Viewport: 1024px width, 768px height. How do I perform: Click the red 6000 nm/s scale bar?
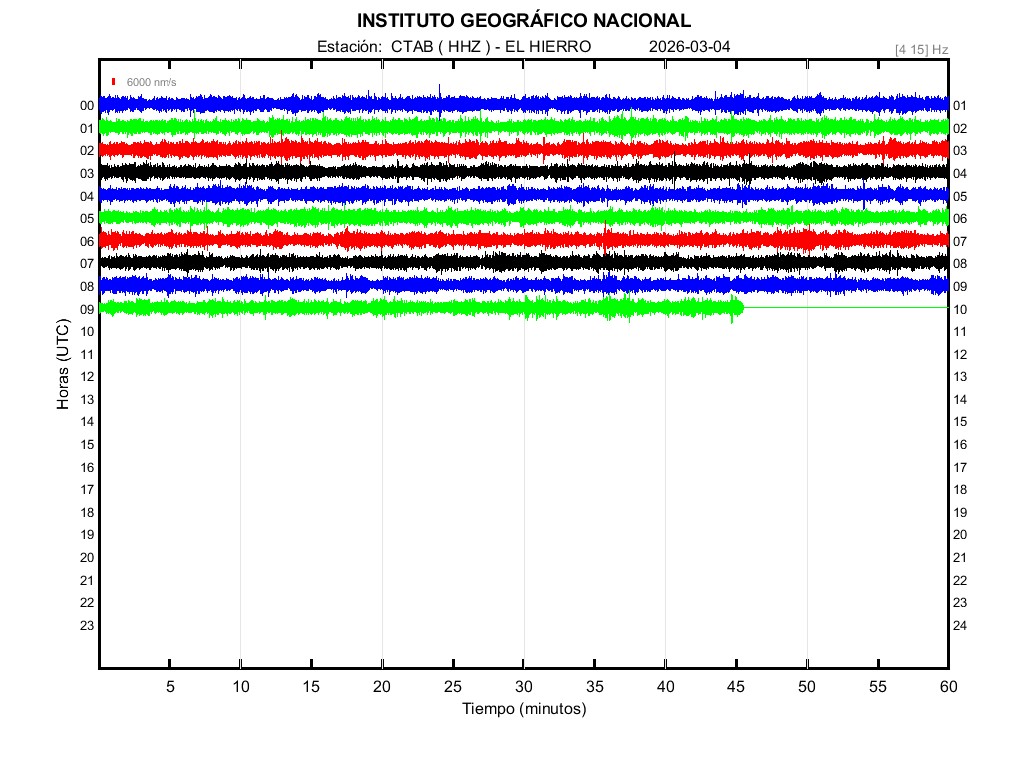point(114,82)
